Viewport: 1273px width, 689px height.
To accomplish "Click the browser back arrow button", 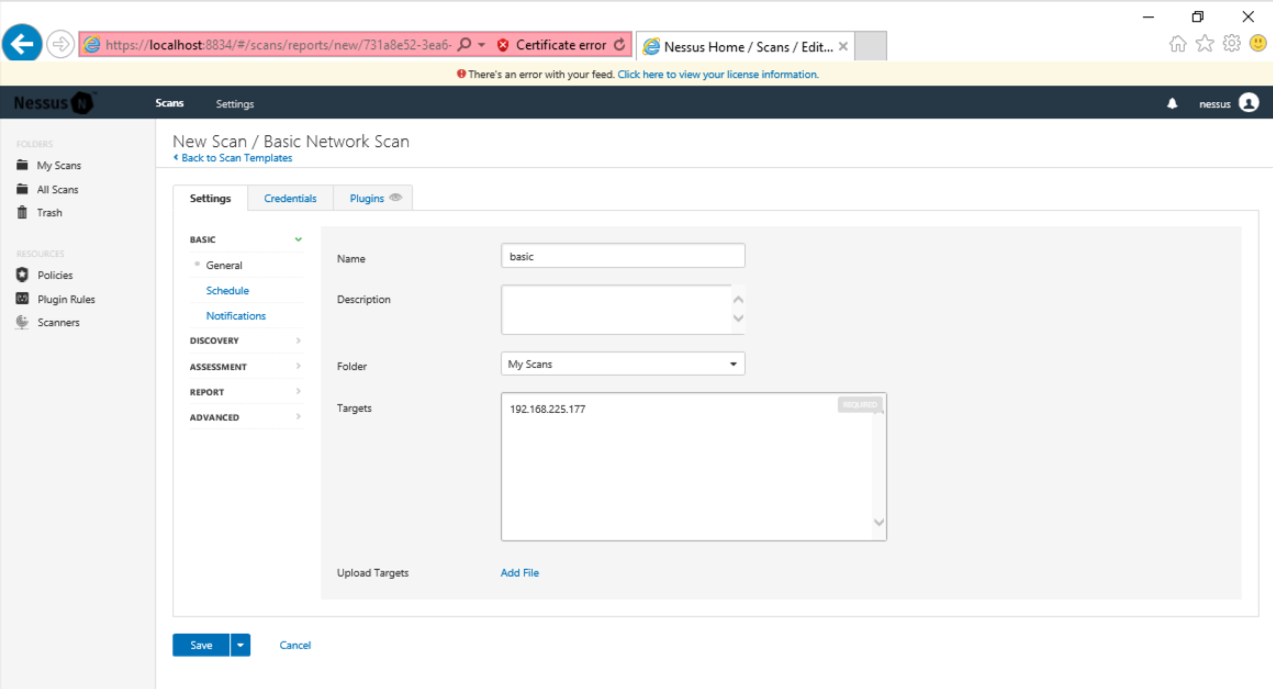I will (23, 44).
